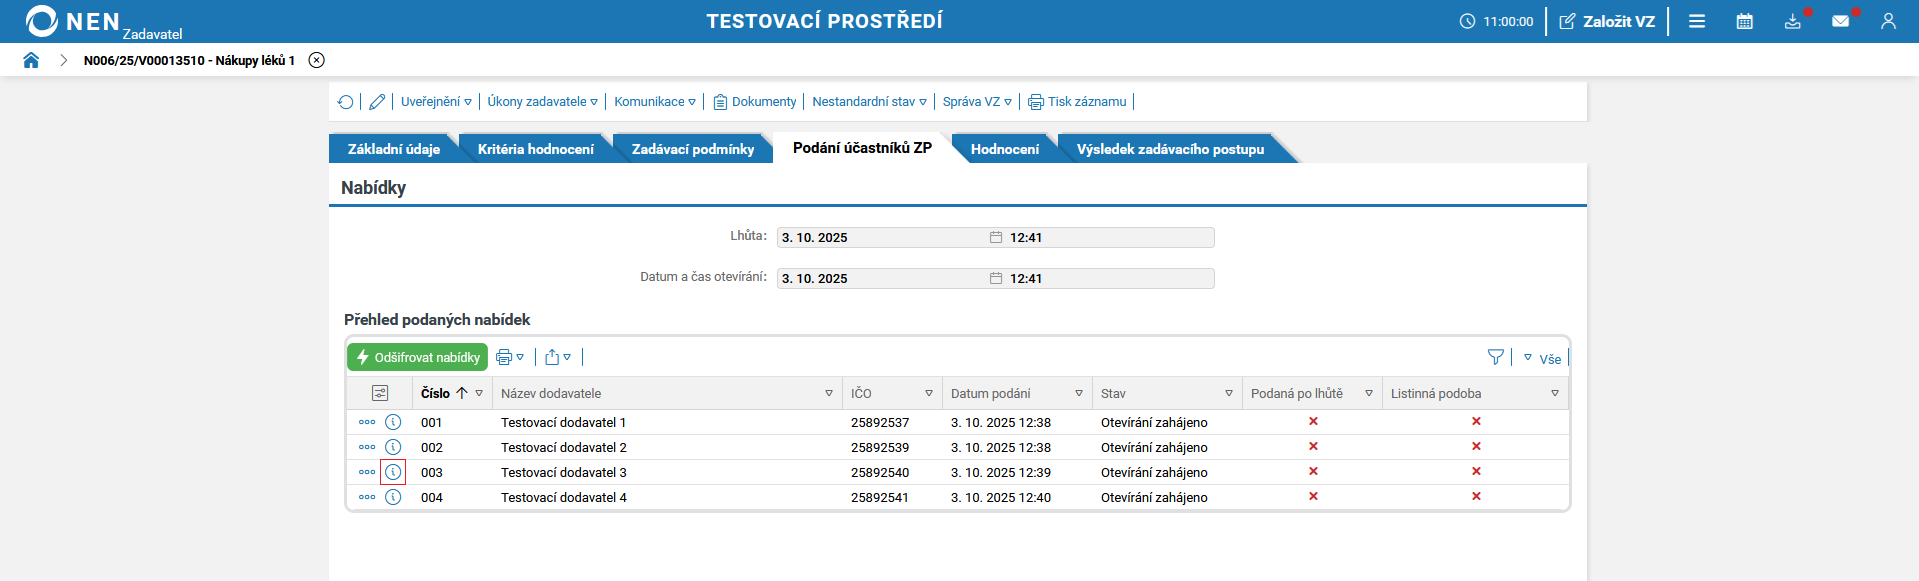This screenshot has width=1919, height=581.
Task: Expand the Komunikace menu
Action: tap(655, 102)
